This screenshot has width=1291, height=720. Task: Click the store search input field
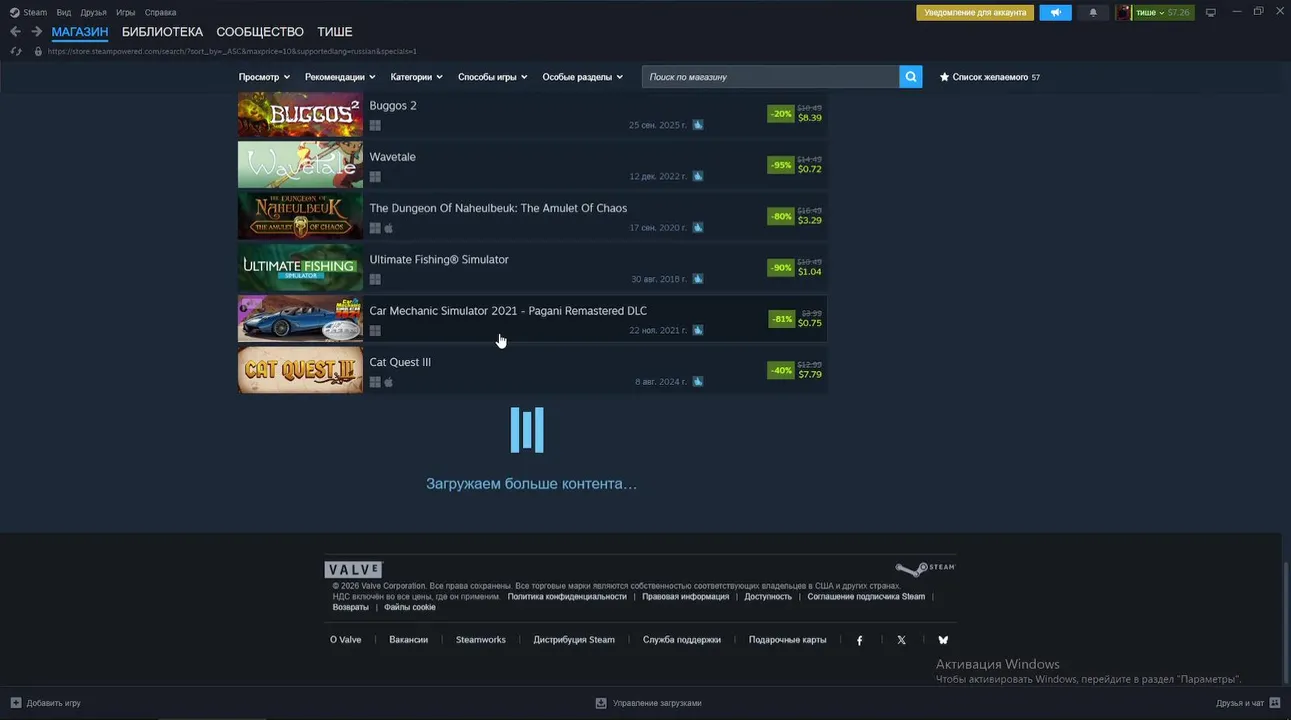[770, 77]
